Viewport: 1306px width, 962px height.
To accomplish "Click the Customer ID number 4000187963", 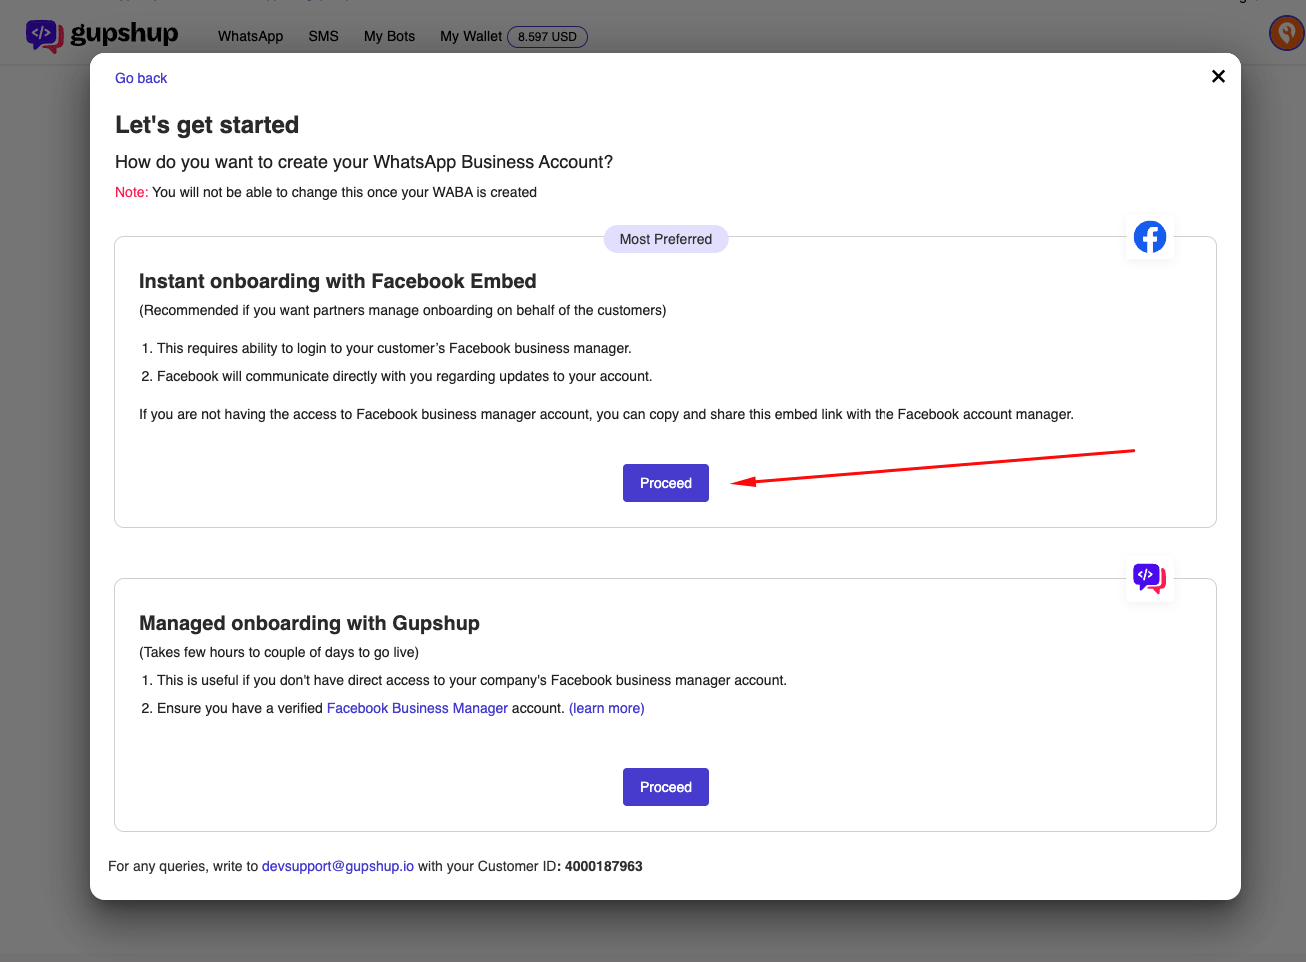I will (x=603, y=866).
